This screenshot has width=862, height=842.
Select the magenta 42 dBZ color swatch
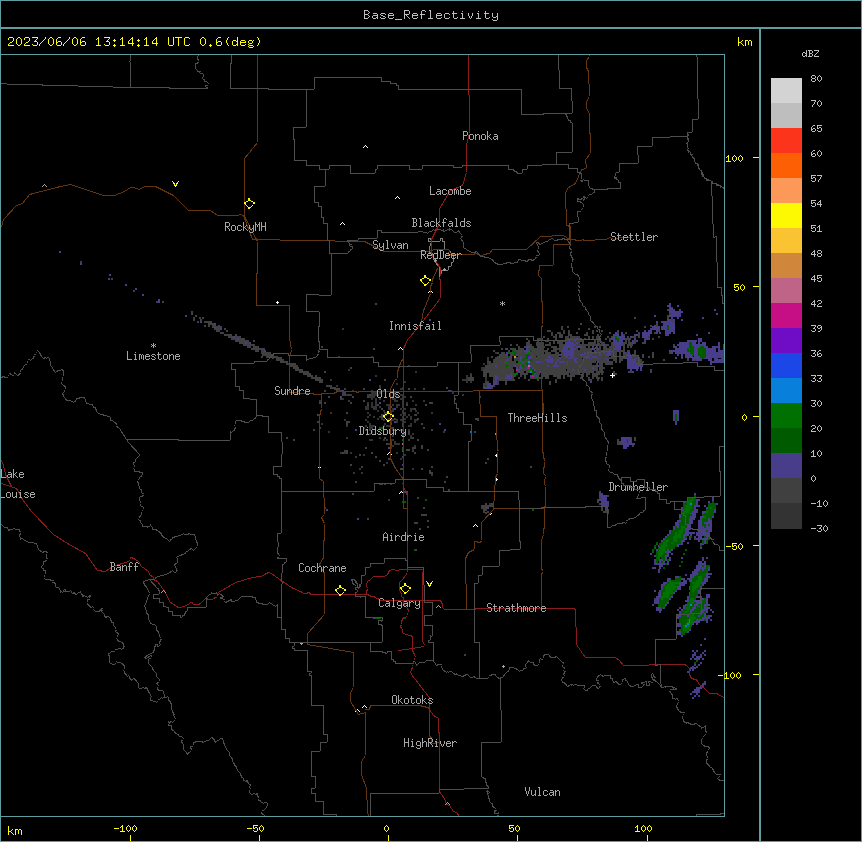786,315
